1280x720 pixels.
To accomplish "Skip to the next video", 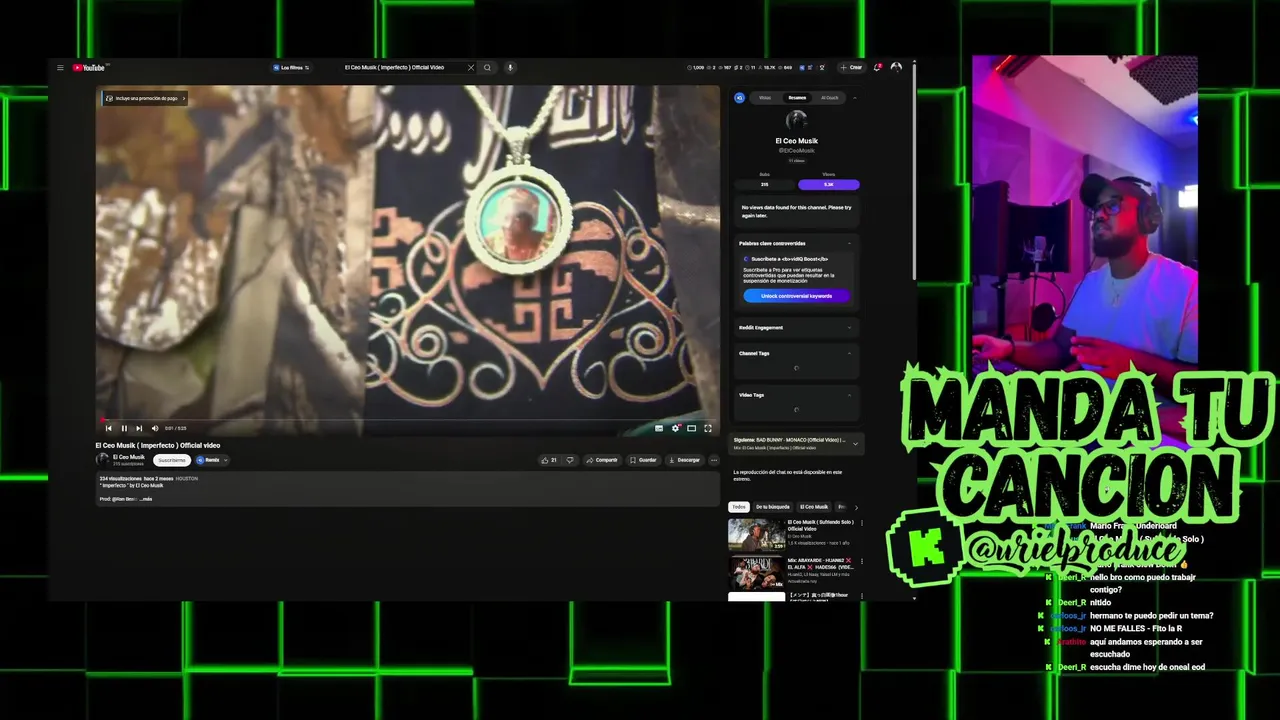I will [139, 428].
